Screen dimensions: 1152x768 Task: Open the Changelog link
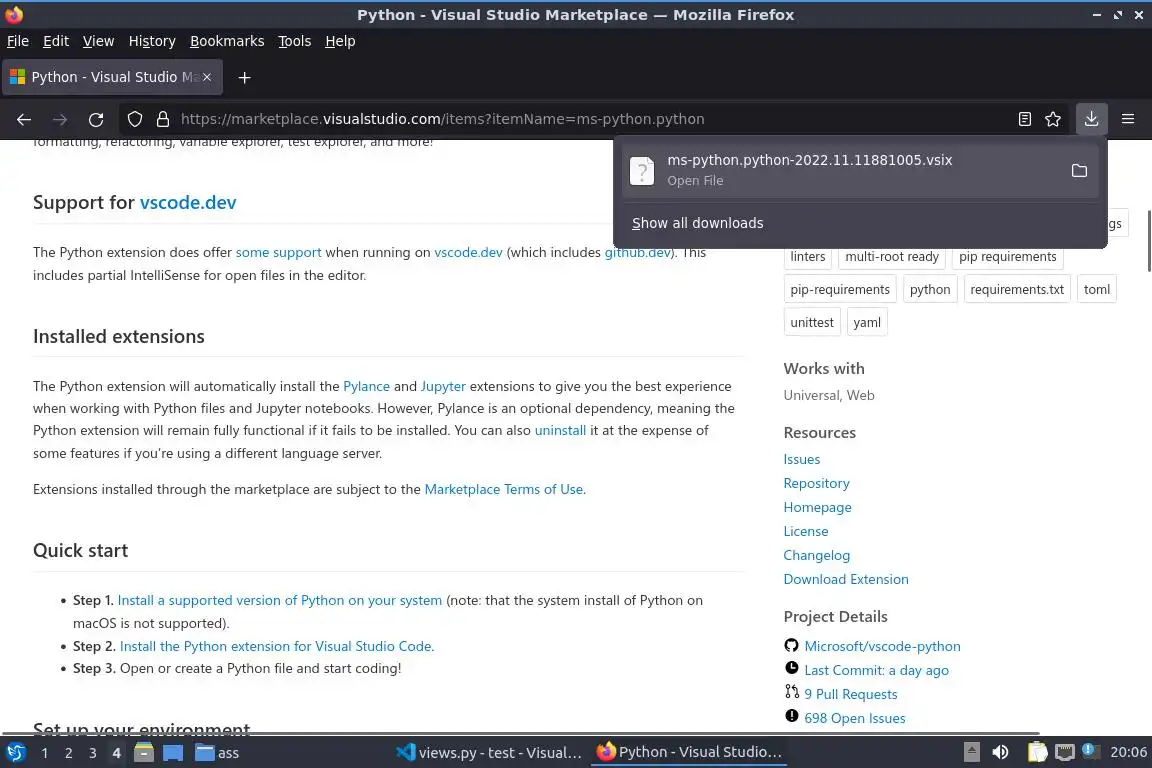[x=816, y=556]
